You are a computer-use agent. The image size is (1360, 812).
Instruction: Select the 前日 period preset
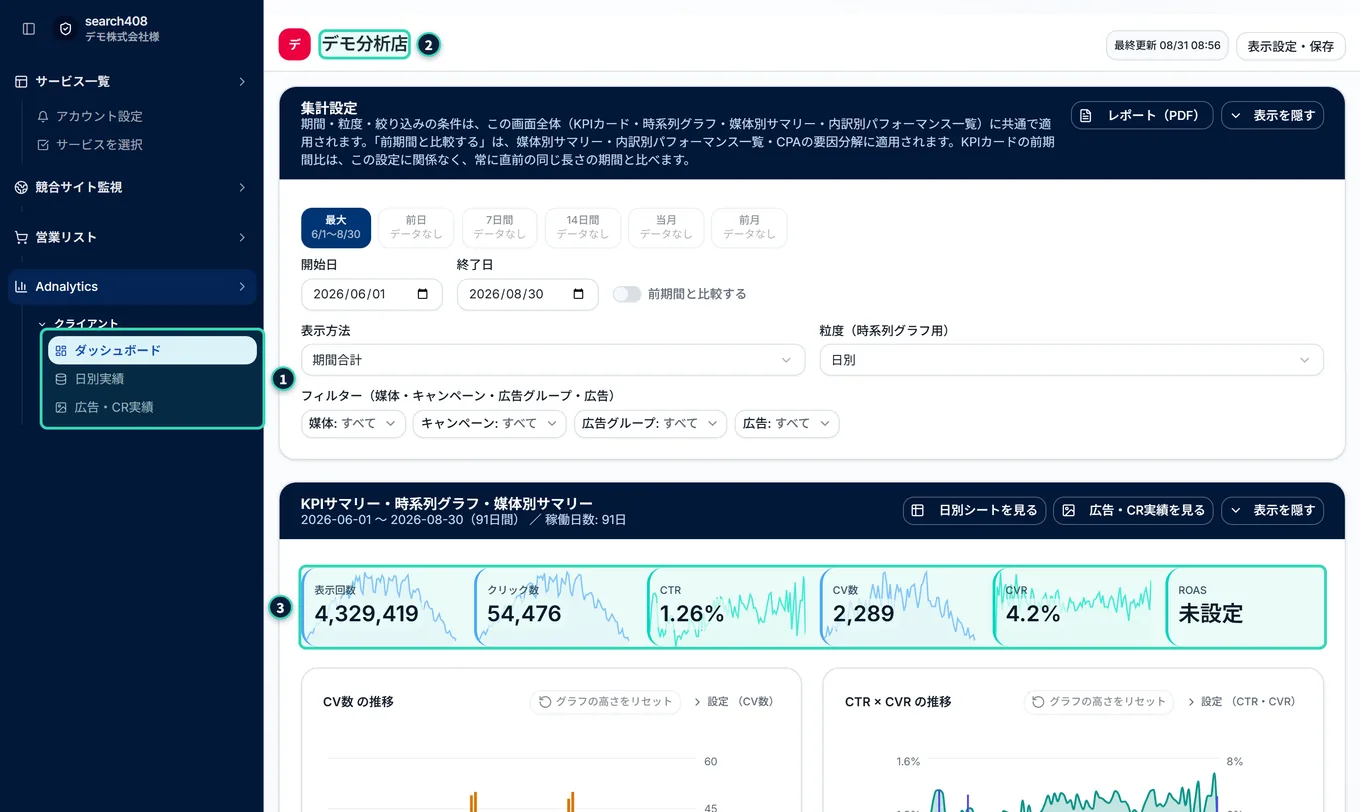416,227
